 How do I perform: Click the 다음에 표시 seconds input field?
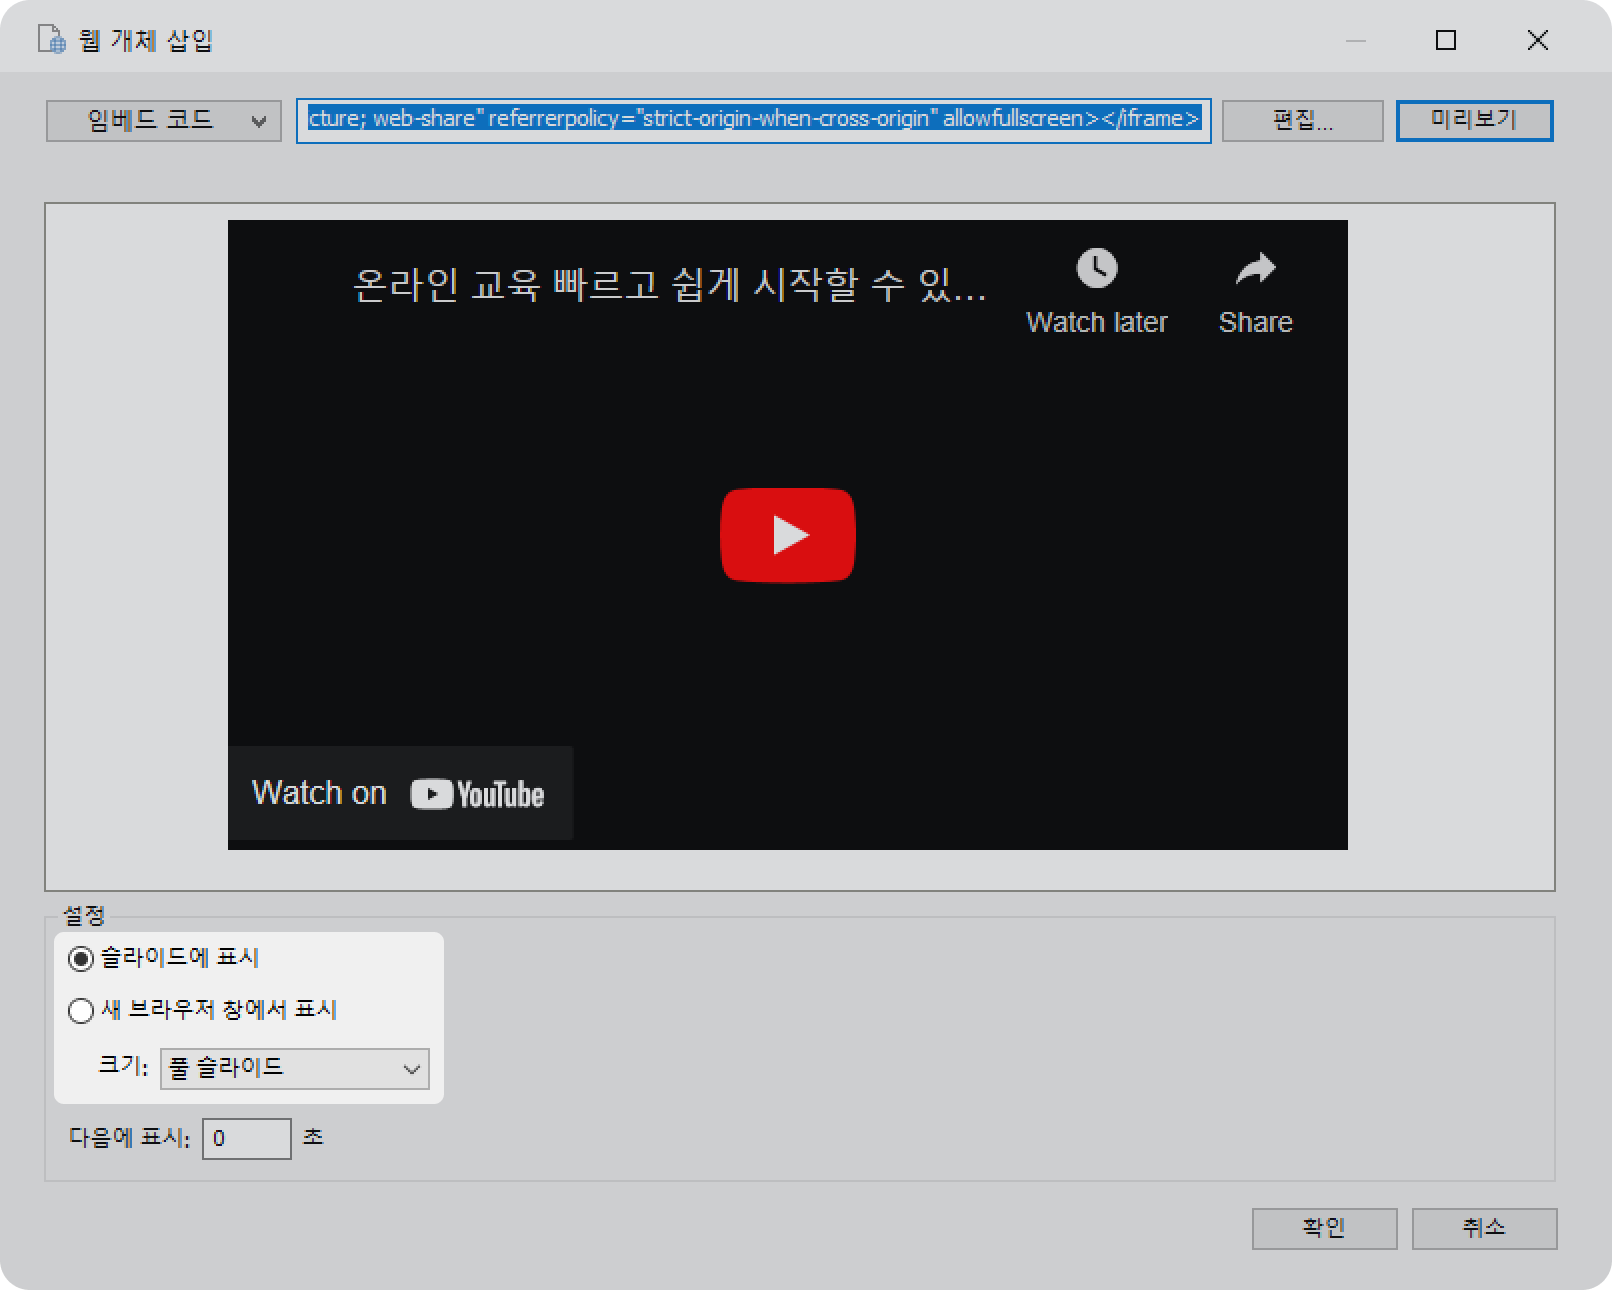247,1139
